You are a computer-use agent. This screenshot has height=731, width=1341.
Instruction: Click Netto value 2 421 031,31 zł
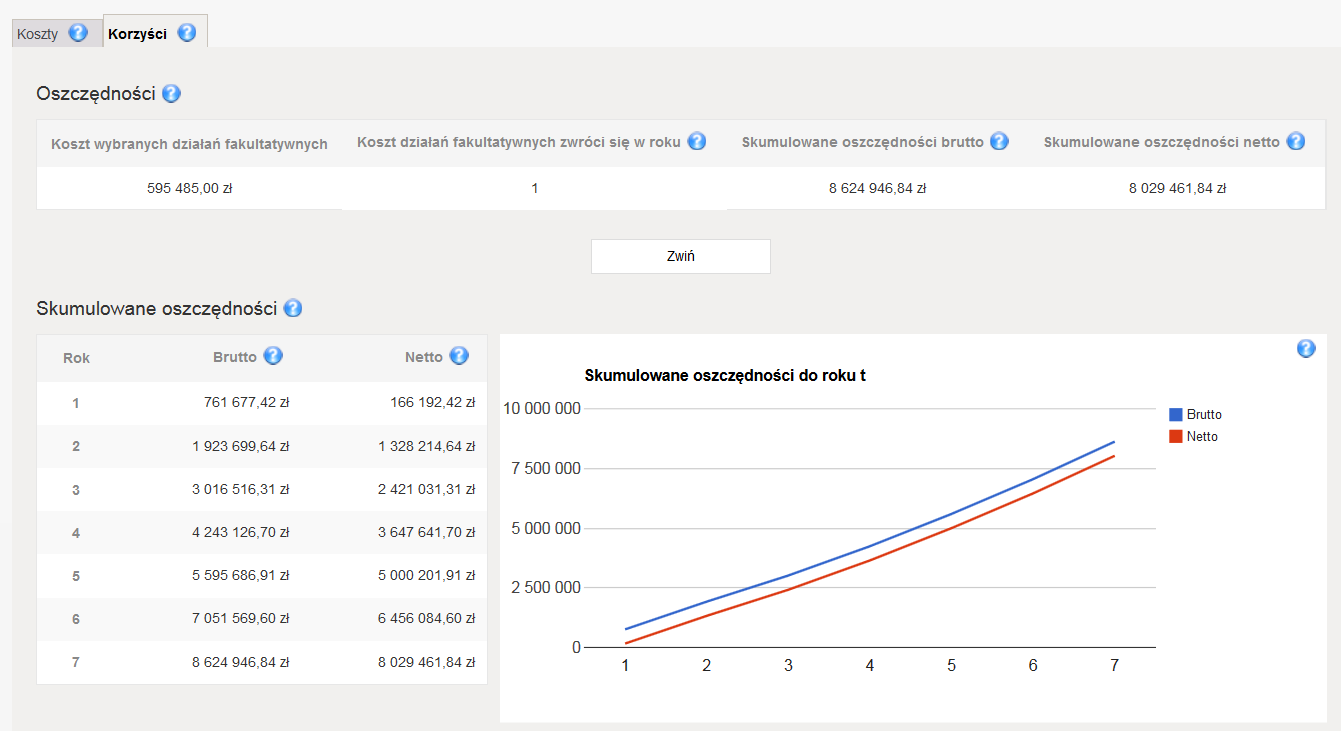coord(427,489)
